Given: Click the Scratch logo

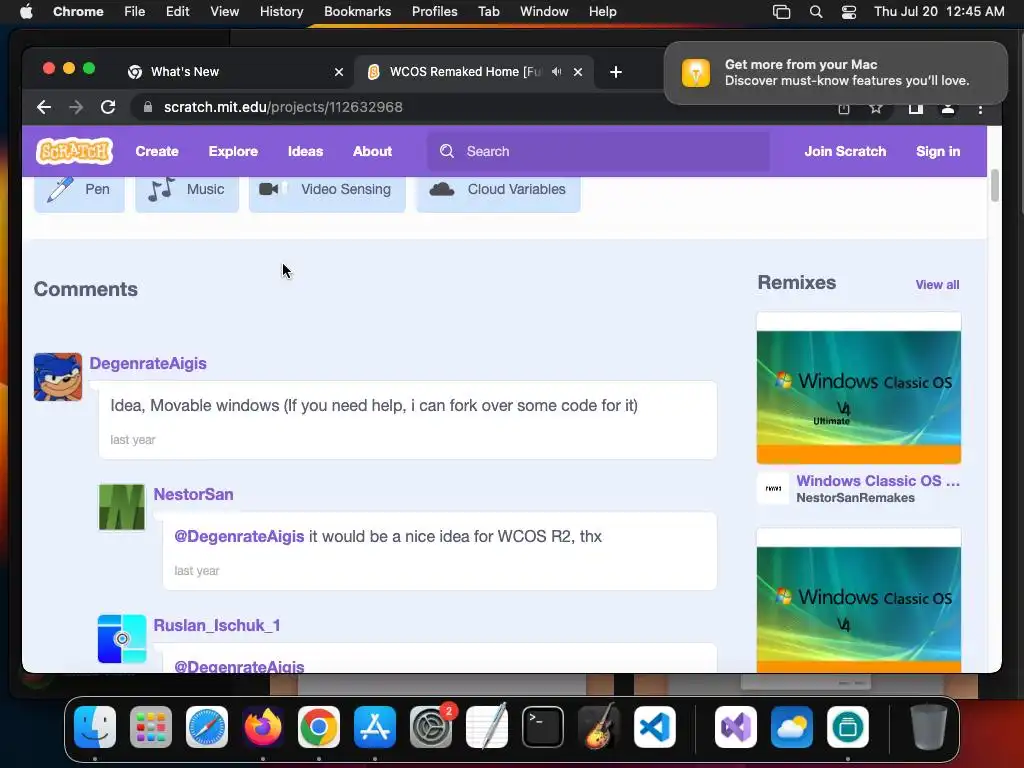Looking at the screenshot, I should [x=74, y=151].
